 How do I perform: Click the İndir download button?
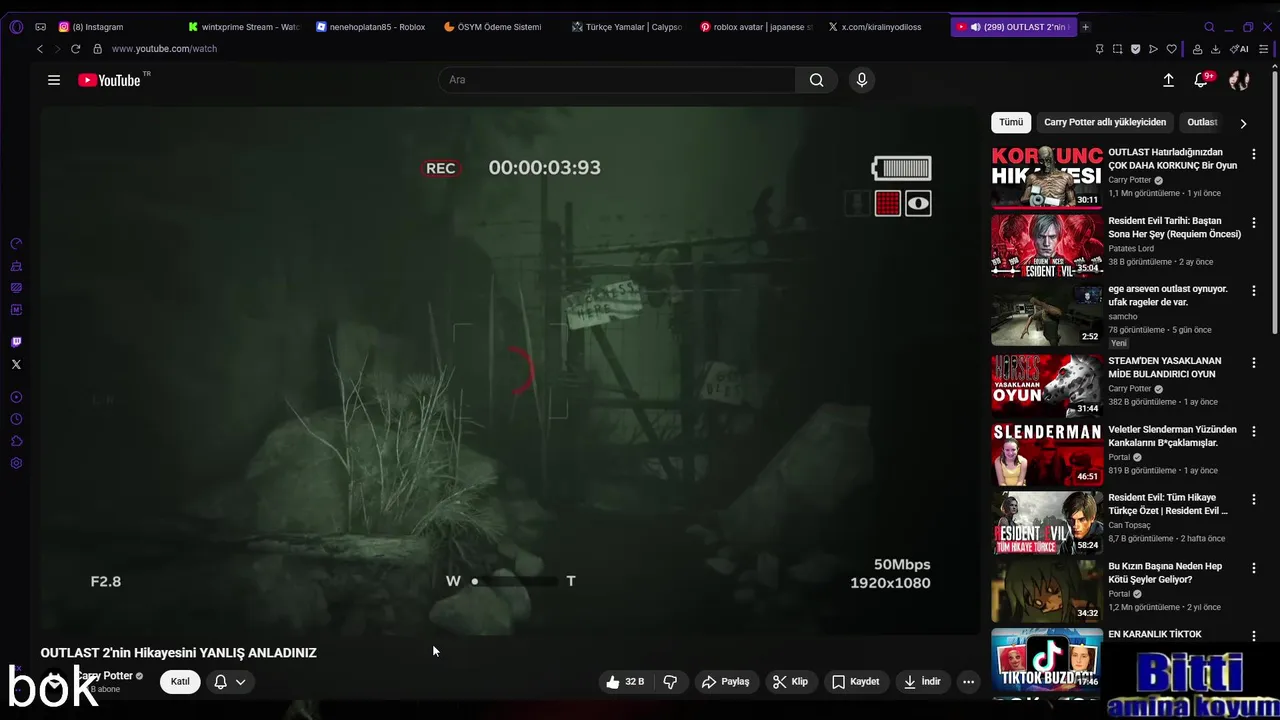[x=922, y=682]
